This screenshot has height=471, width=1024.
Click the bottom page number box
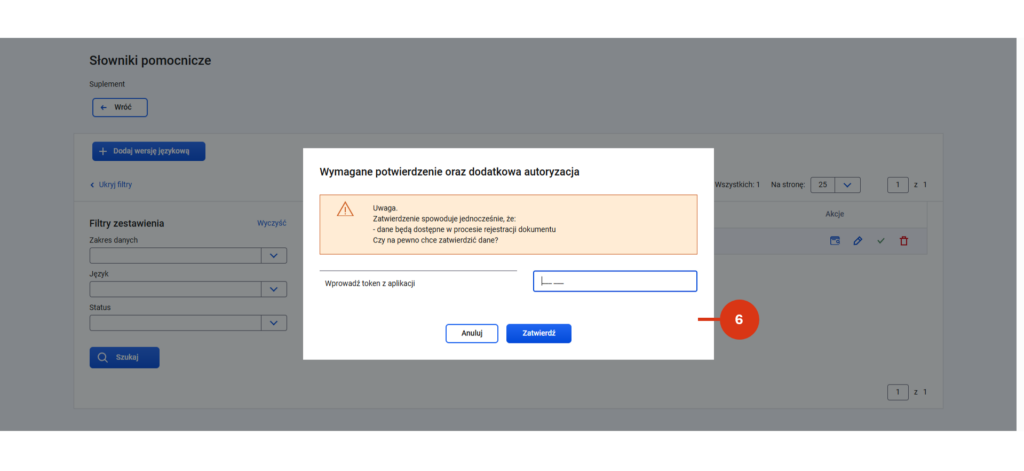tap(898, 392)
